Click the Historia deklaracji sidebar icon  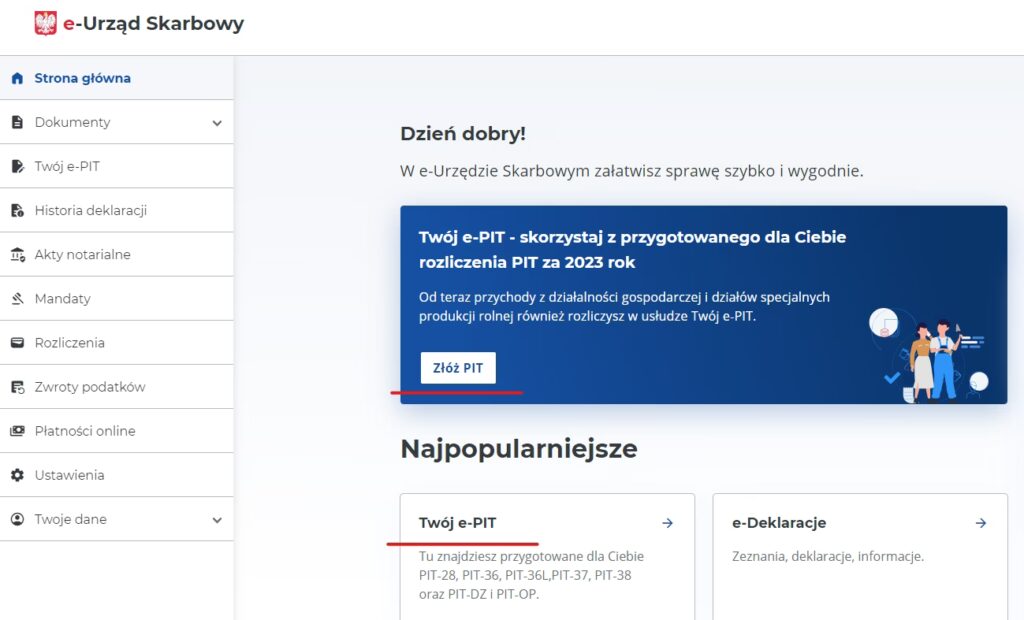tap(17, 211)
